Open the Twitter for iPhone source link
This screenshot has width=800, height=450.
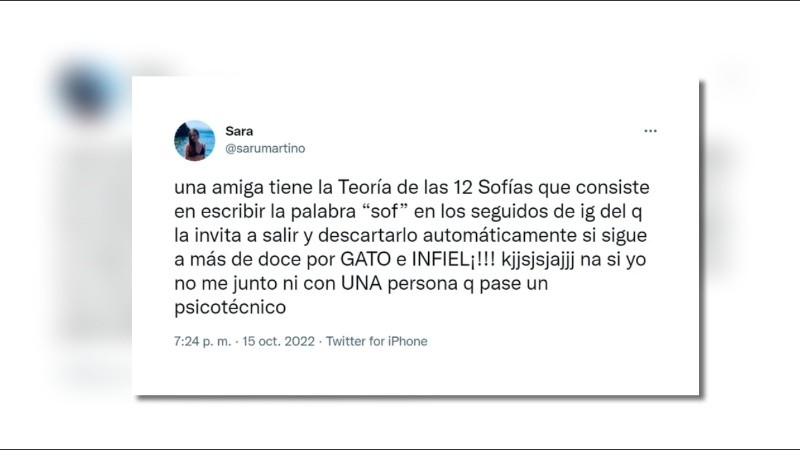coord(377,341)
